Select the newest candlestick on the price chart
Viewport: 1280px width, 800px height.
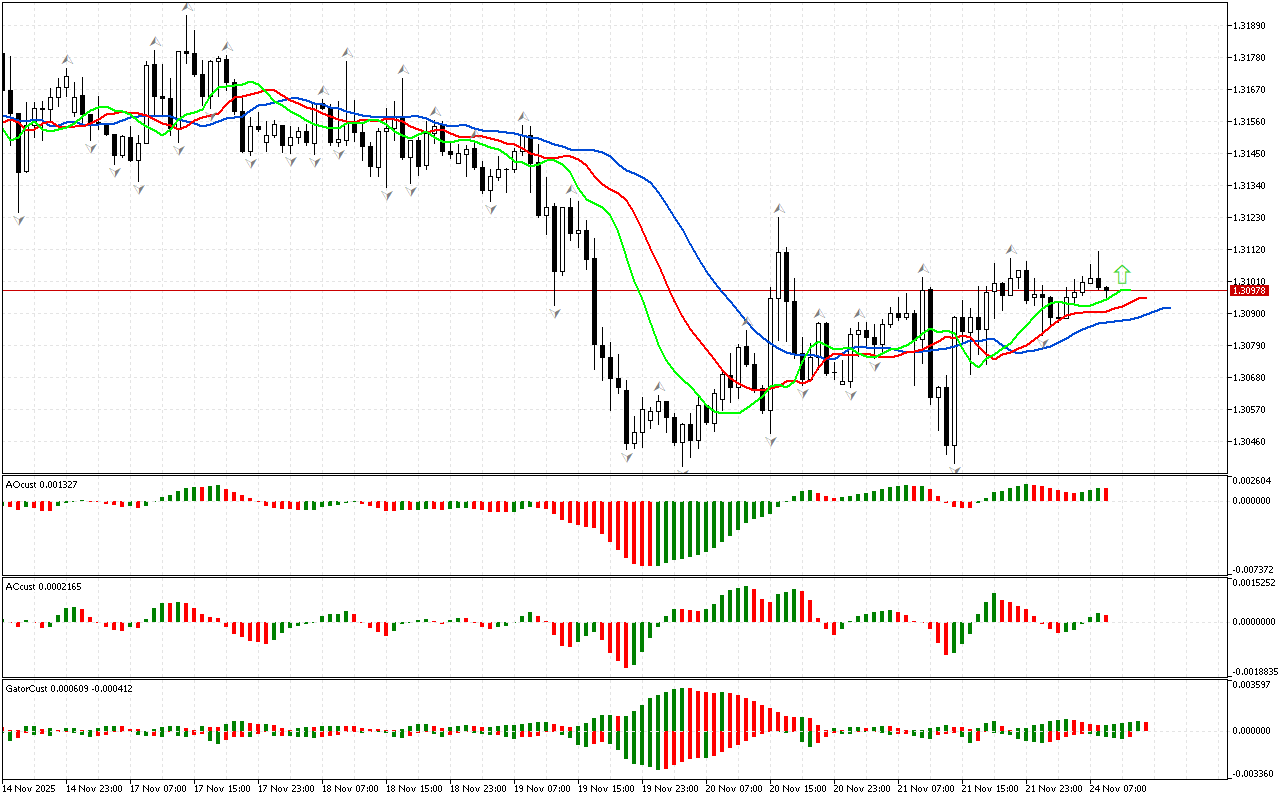point(1107,289)
